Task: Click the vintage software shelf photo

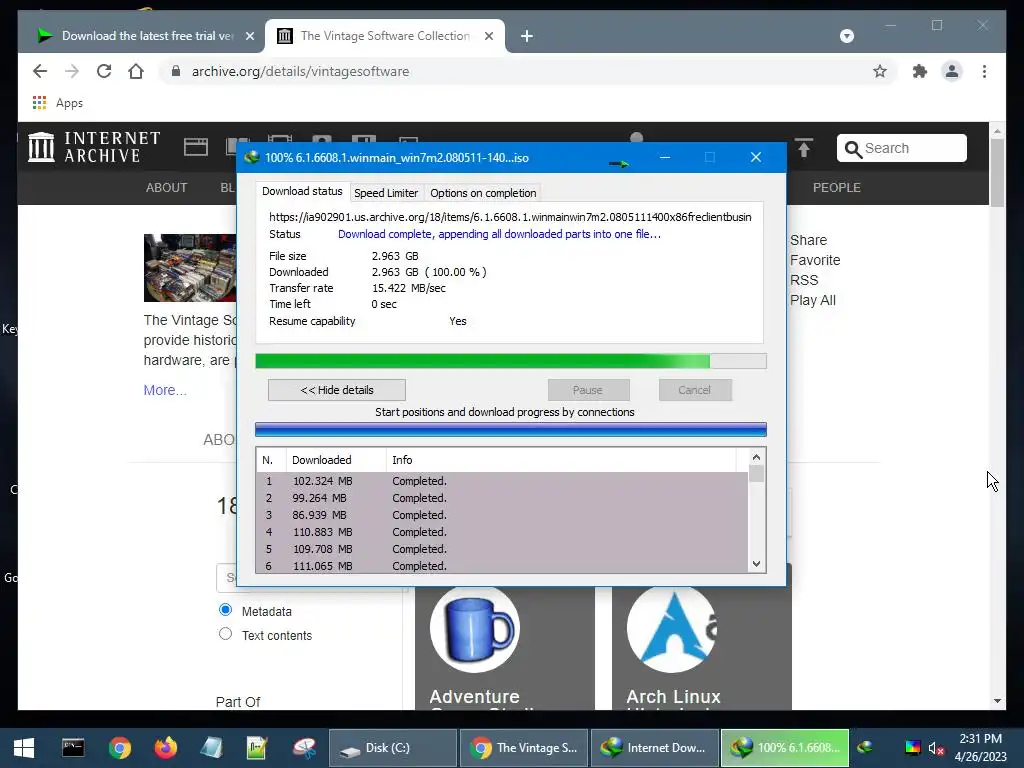Action: 190,268
